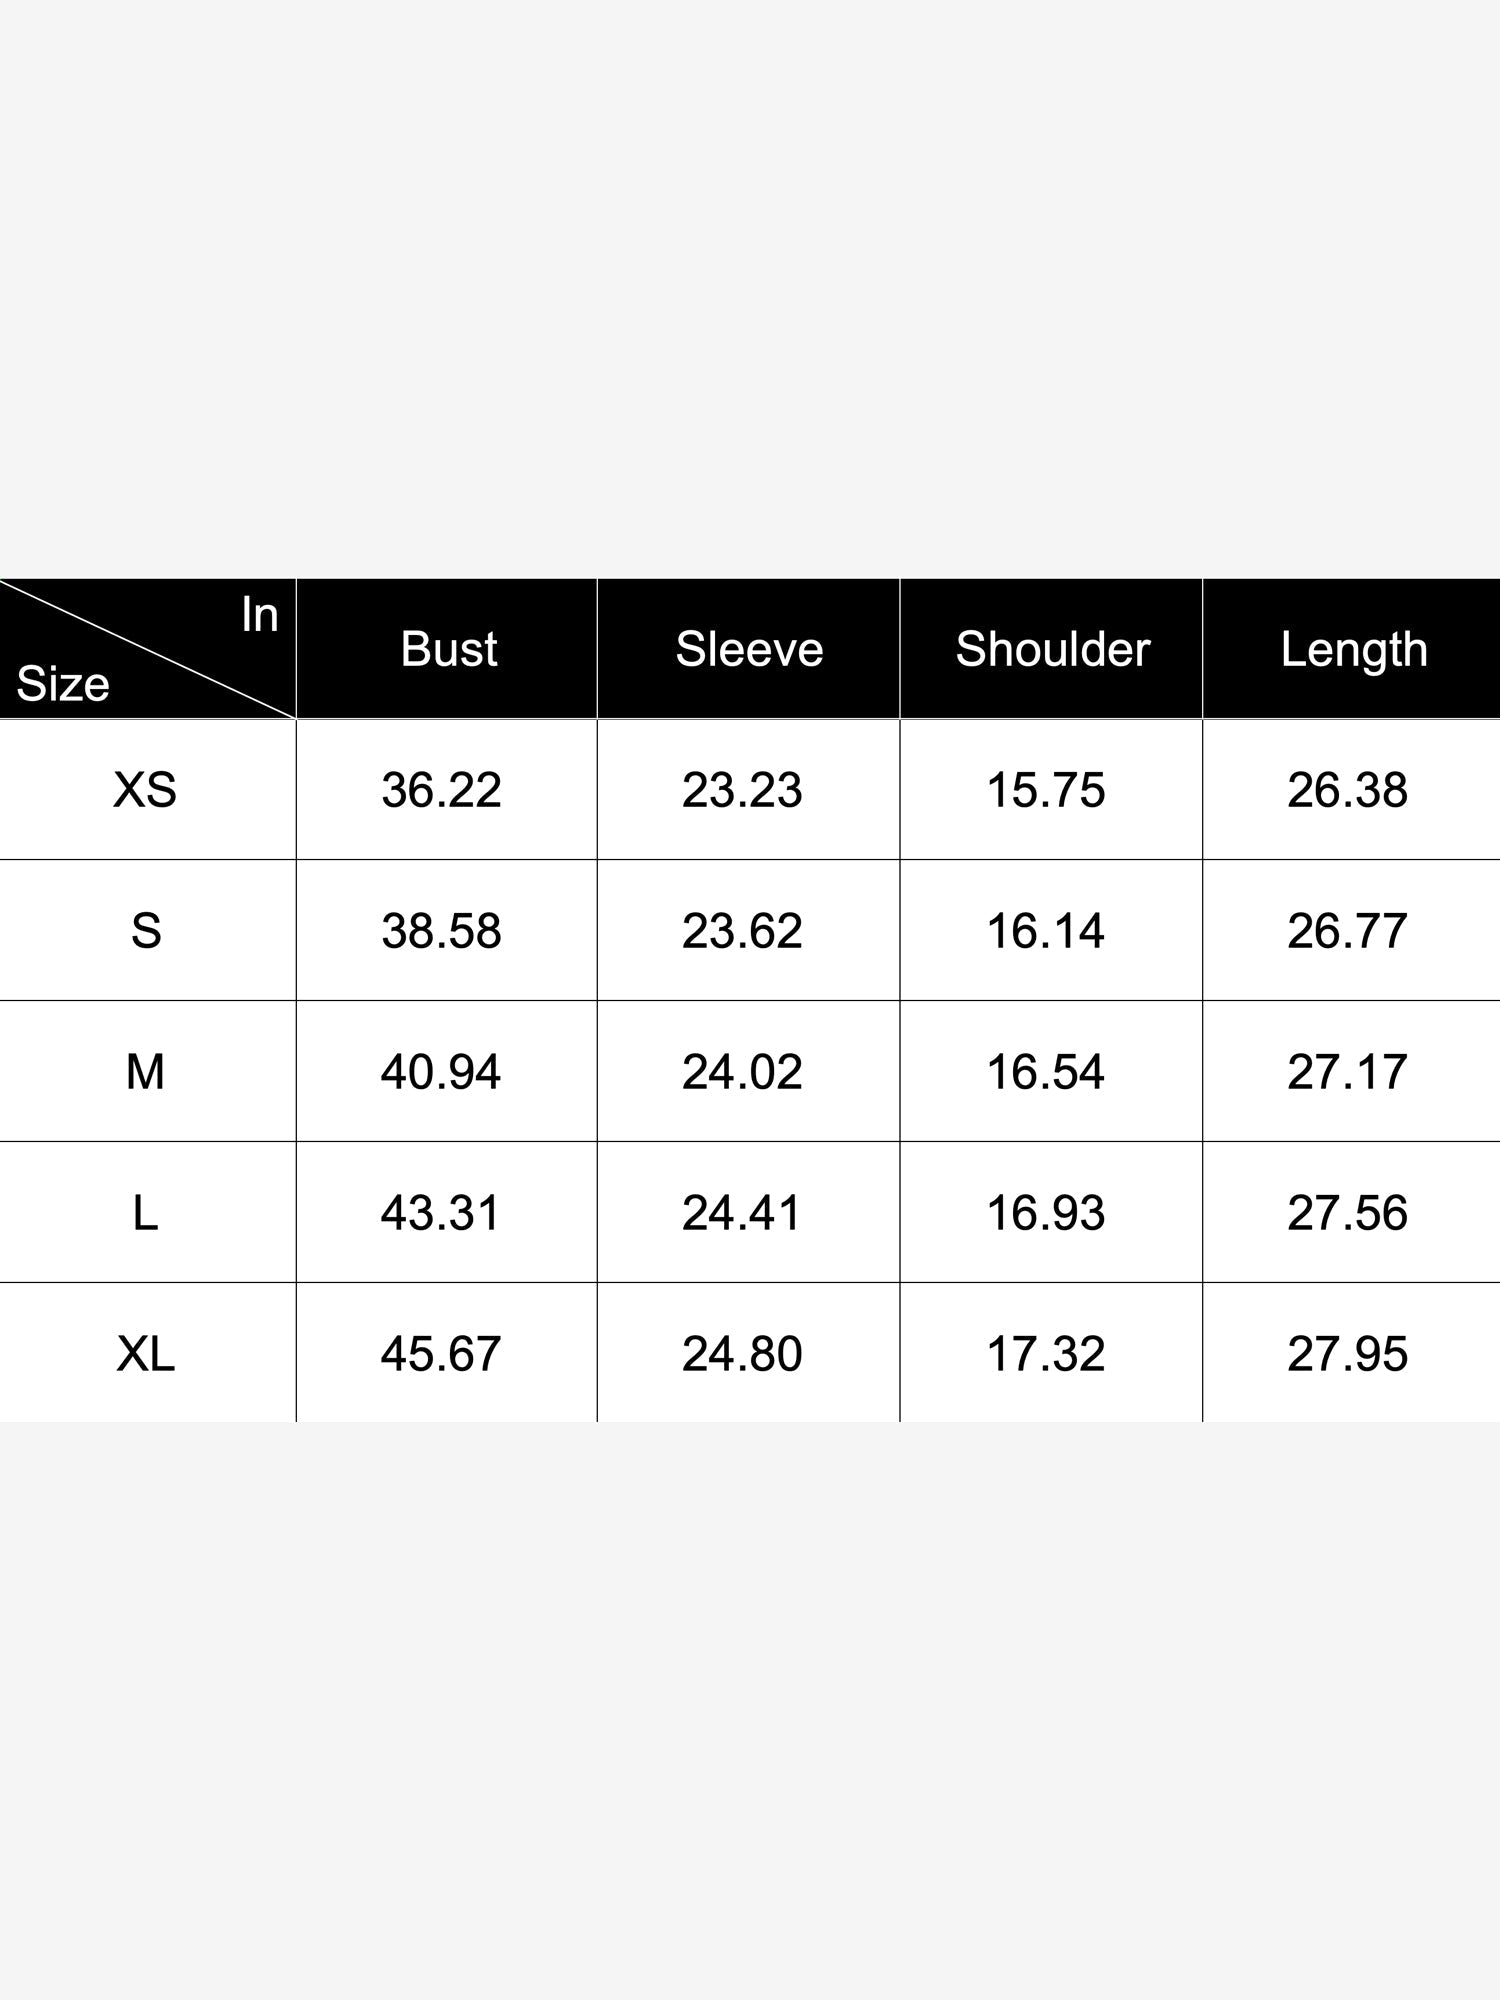Click the L length value 27.56
The image size is (1500, 2000).
point(1347,1213)
